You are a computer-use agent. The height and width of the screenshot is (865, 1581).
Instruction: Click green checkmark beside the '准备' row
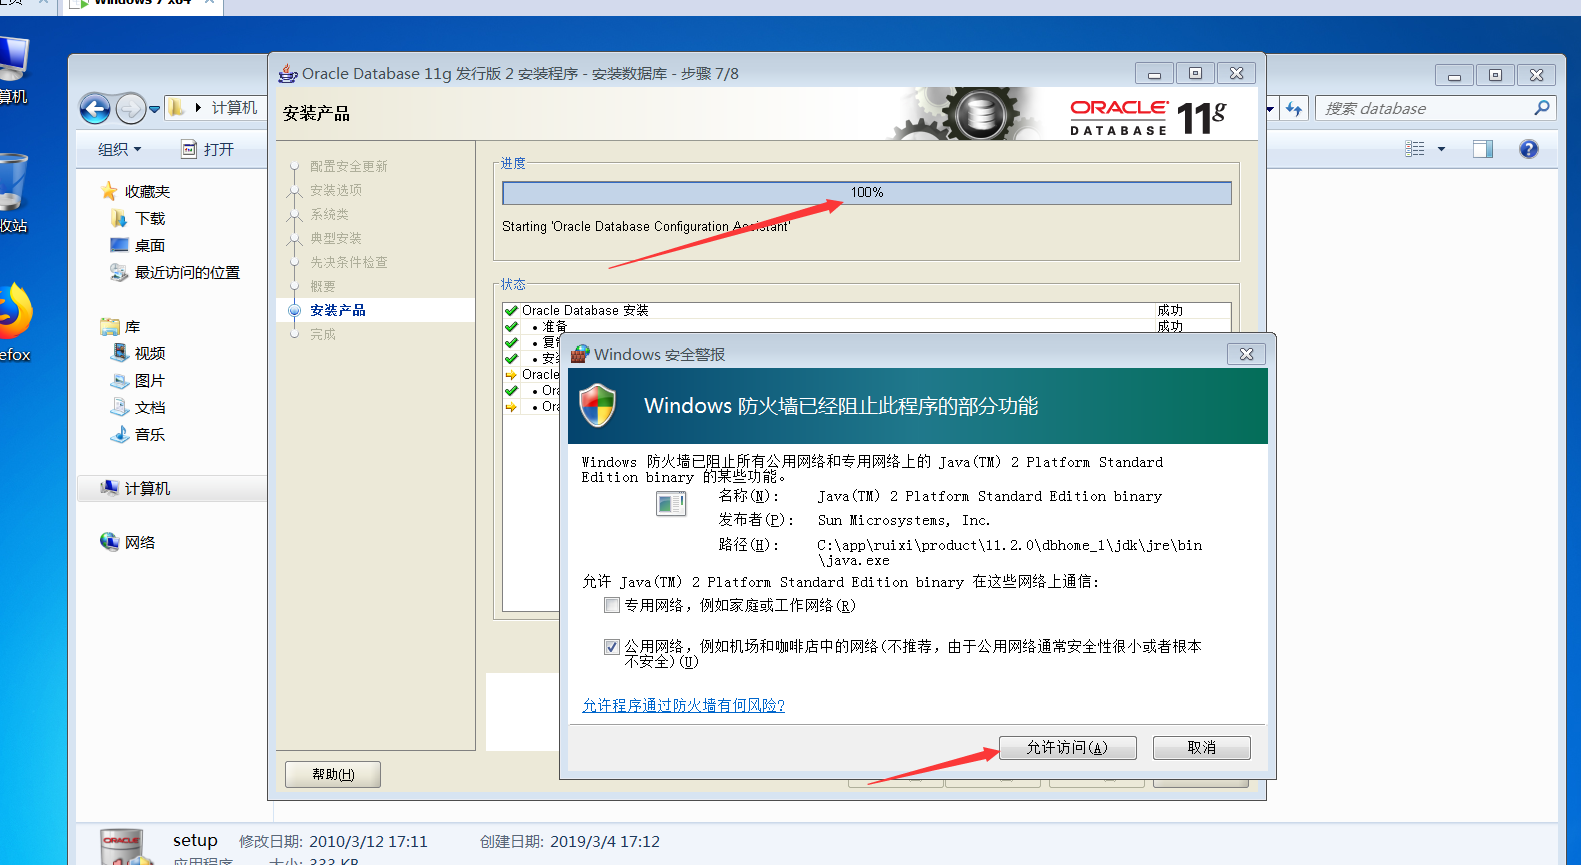(511, 327)
